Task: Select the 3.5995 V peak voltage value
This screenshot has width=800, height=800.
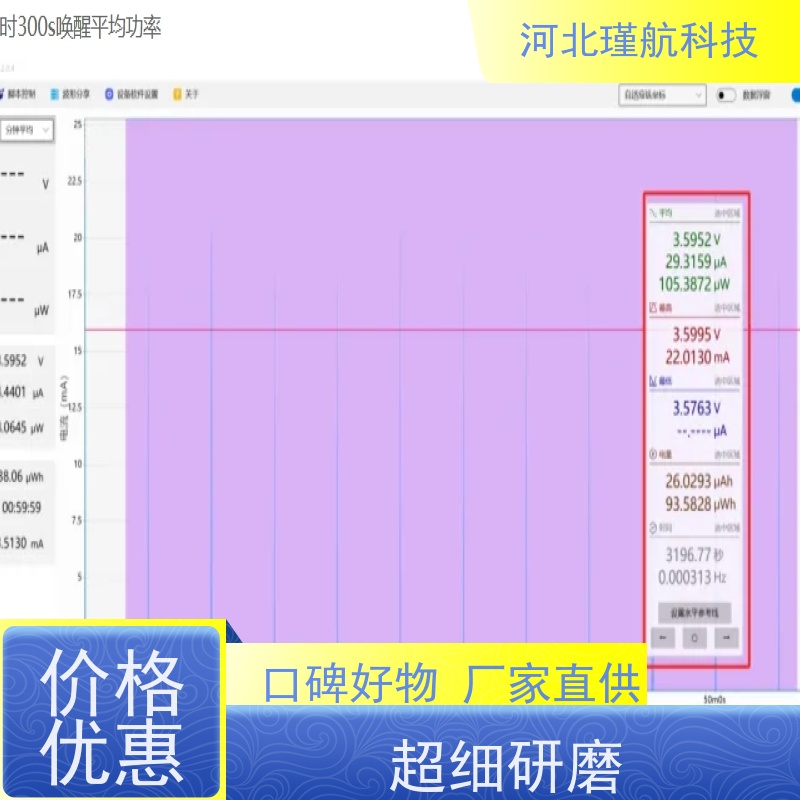Action: point(696,335)
